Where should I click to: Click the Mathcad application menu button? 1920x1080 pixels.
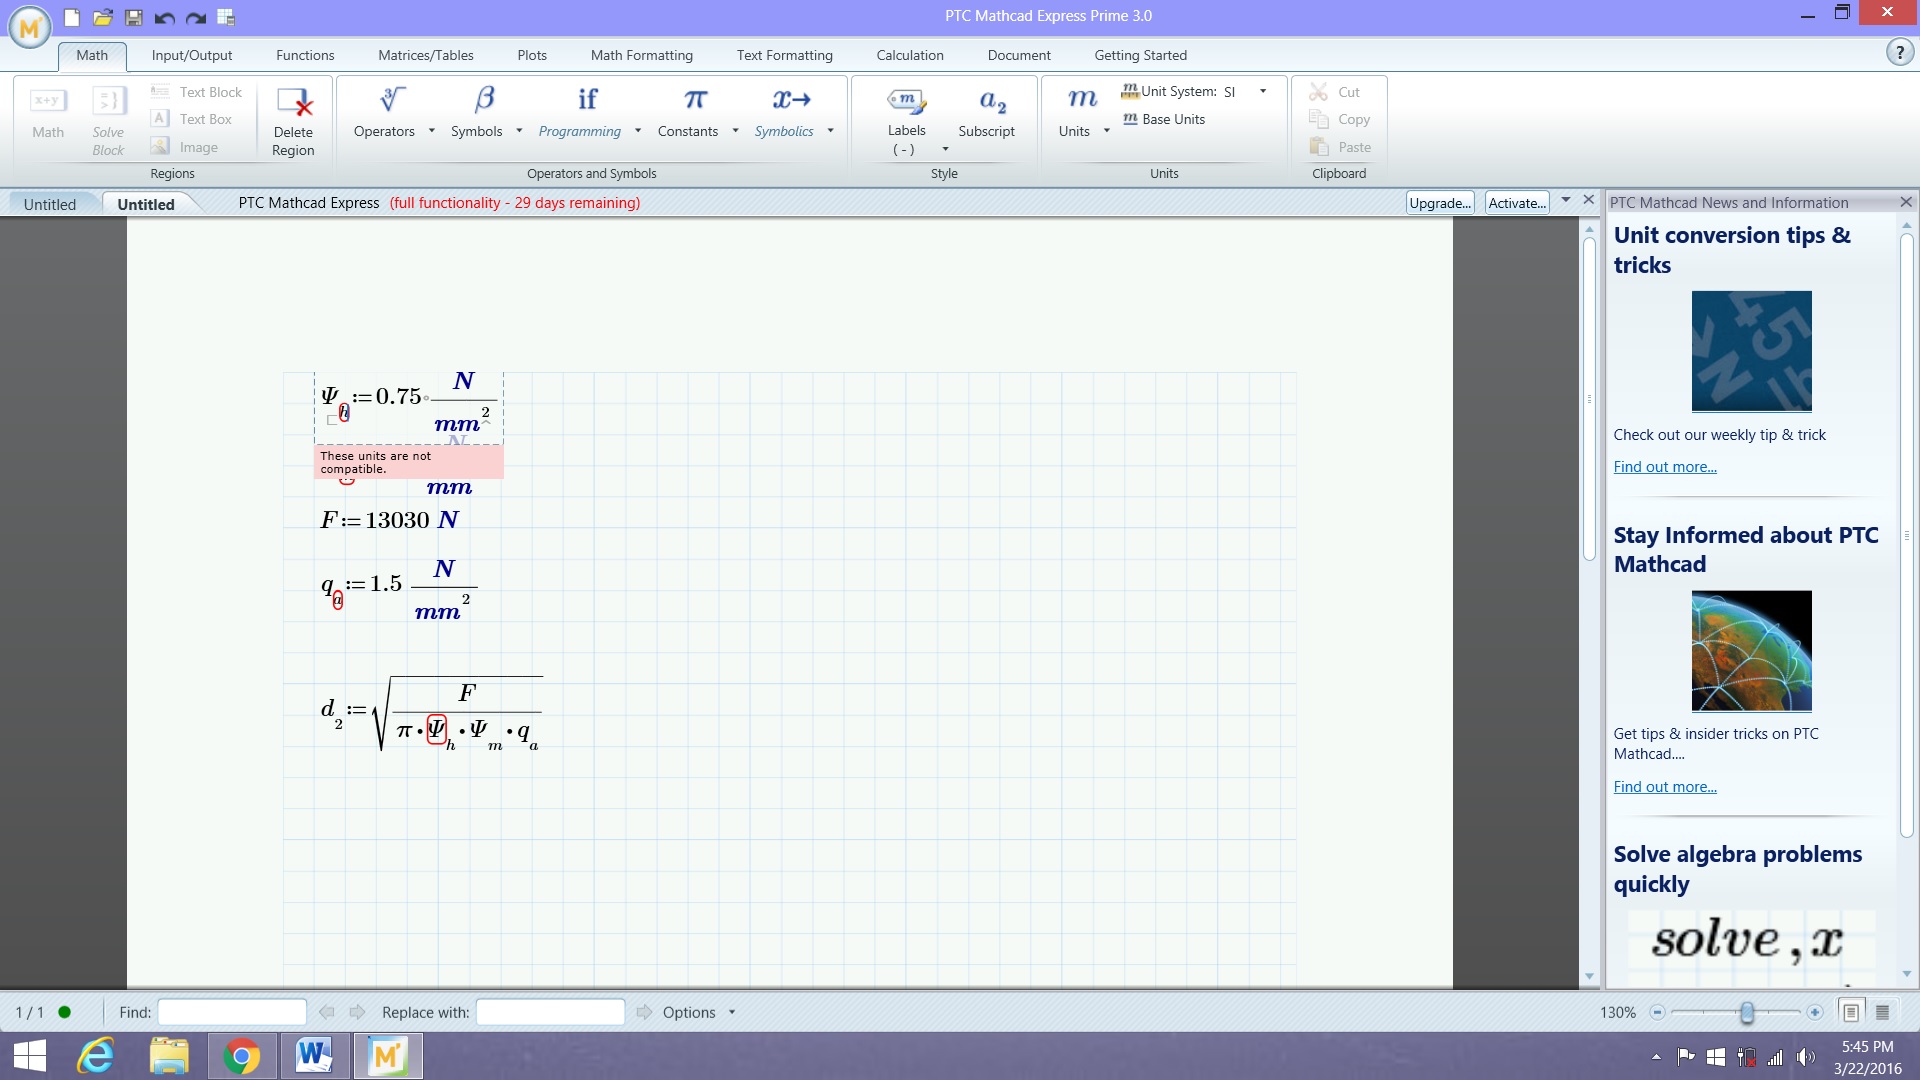click(x=30, y=27)
